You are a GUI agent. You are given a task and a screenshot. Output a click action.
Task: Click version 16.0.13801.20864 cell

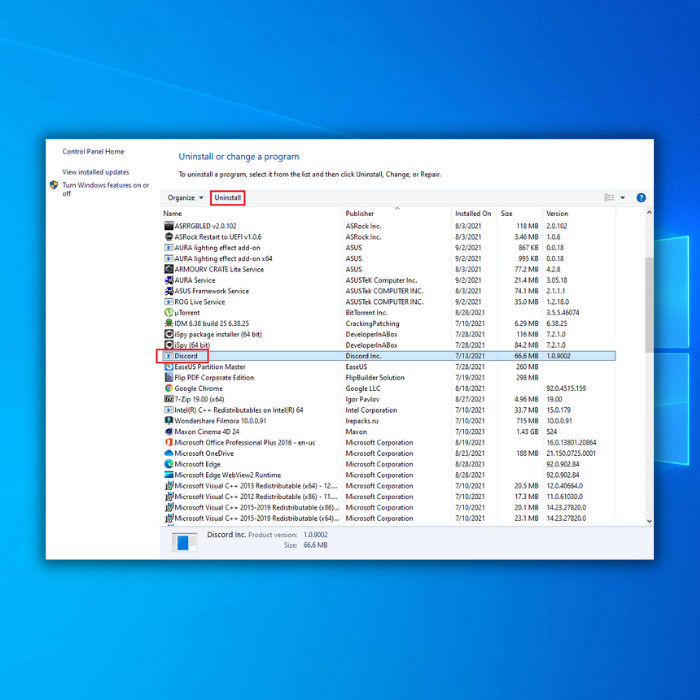click(571, 442)
